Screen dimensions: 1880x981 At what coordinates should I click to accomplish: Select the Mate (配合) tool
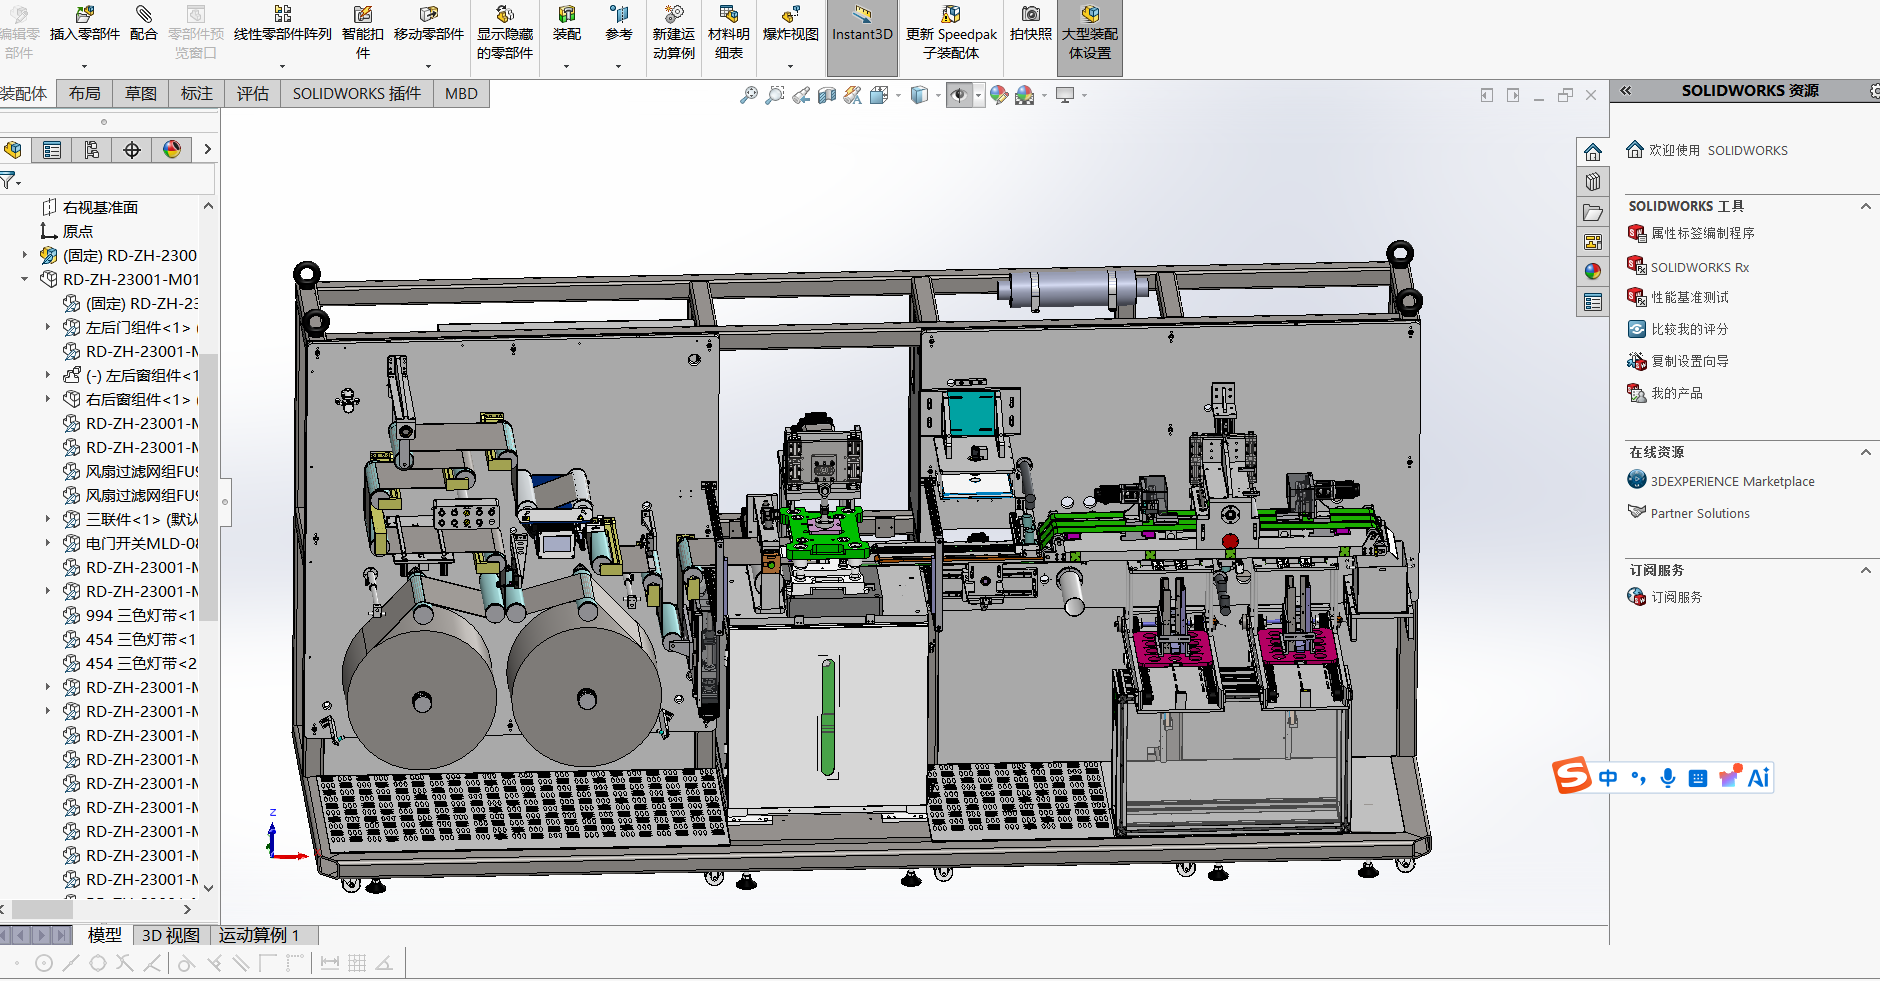[144, 24]
